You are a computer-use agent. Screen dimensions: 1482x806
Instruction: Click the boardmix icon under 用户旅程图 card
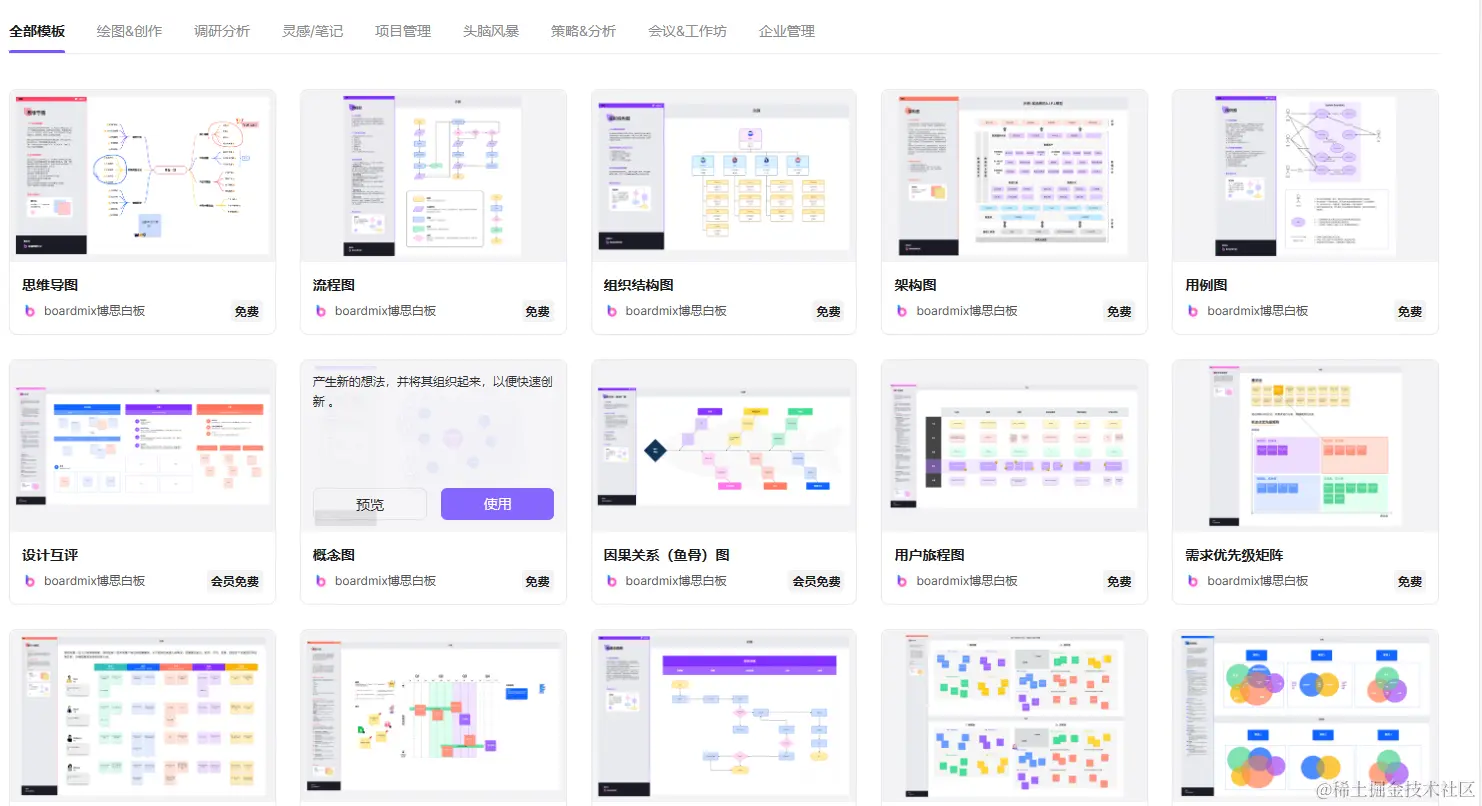click(901, 581)
